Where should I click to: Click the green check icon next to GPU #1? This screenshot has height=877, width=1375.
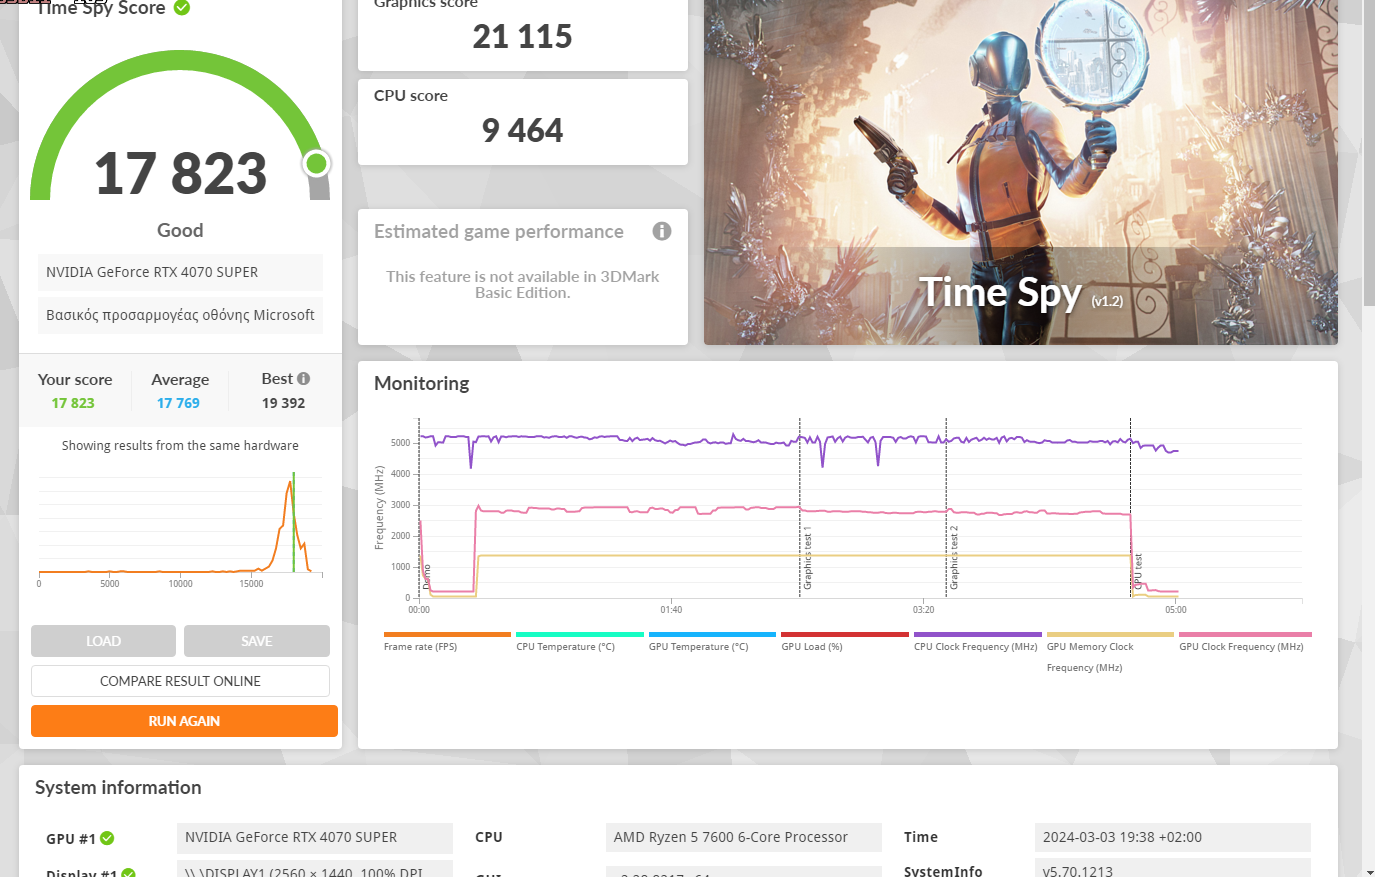tap(107, 838)
